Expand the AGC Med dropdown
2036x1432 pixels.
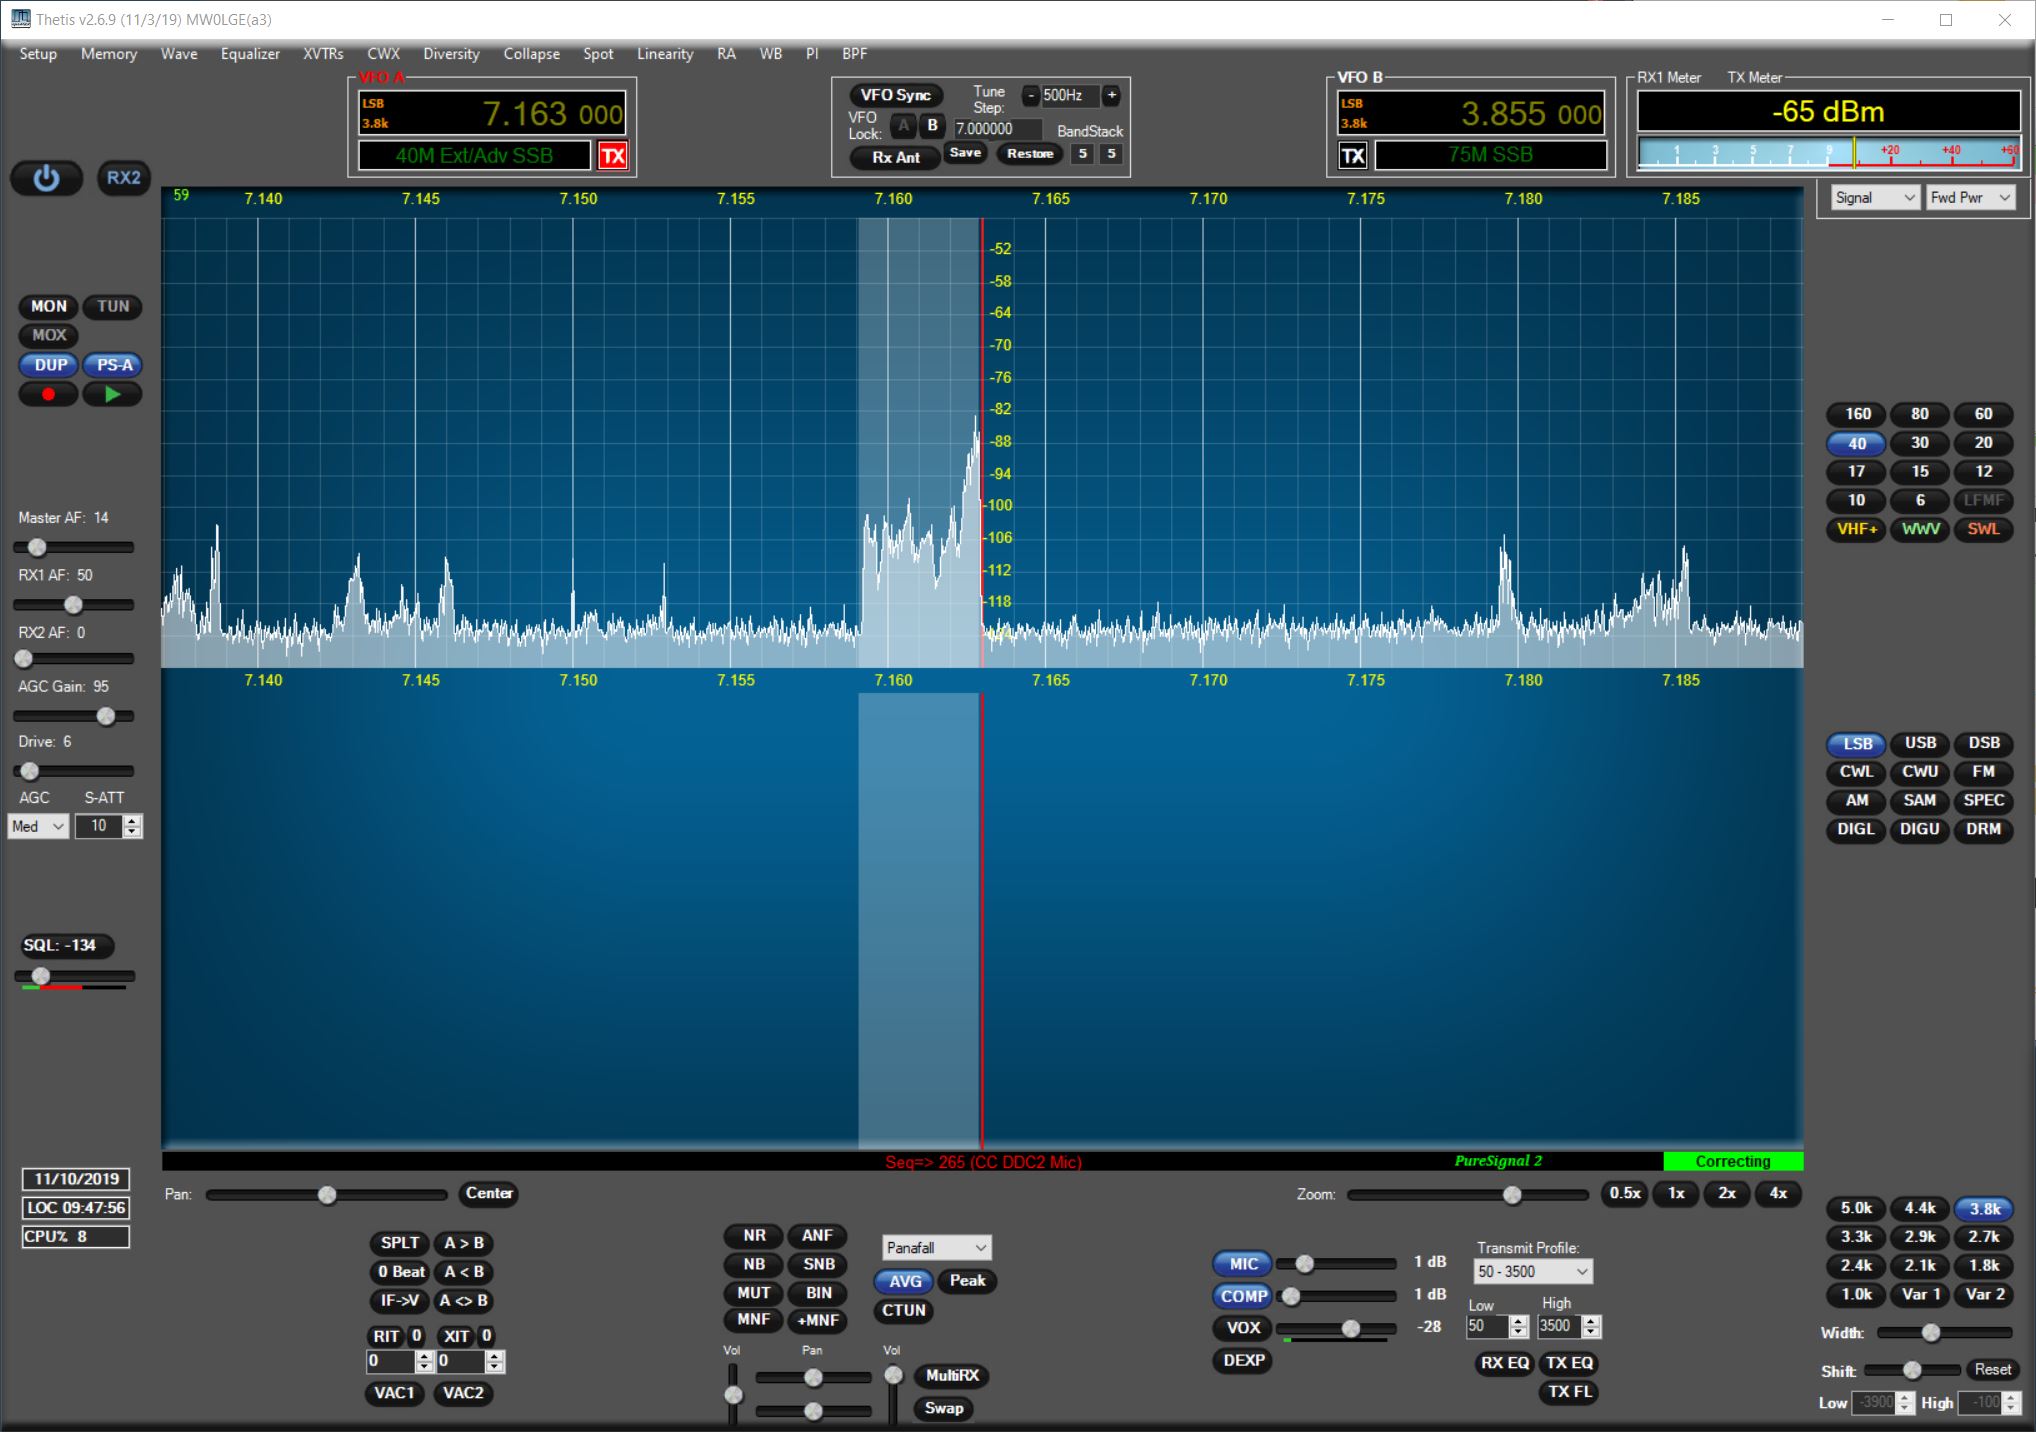coord(38,826)
